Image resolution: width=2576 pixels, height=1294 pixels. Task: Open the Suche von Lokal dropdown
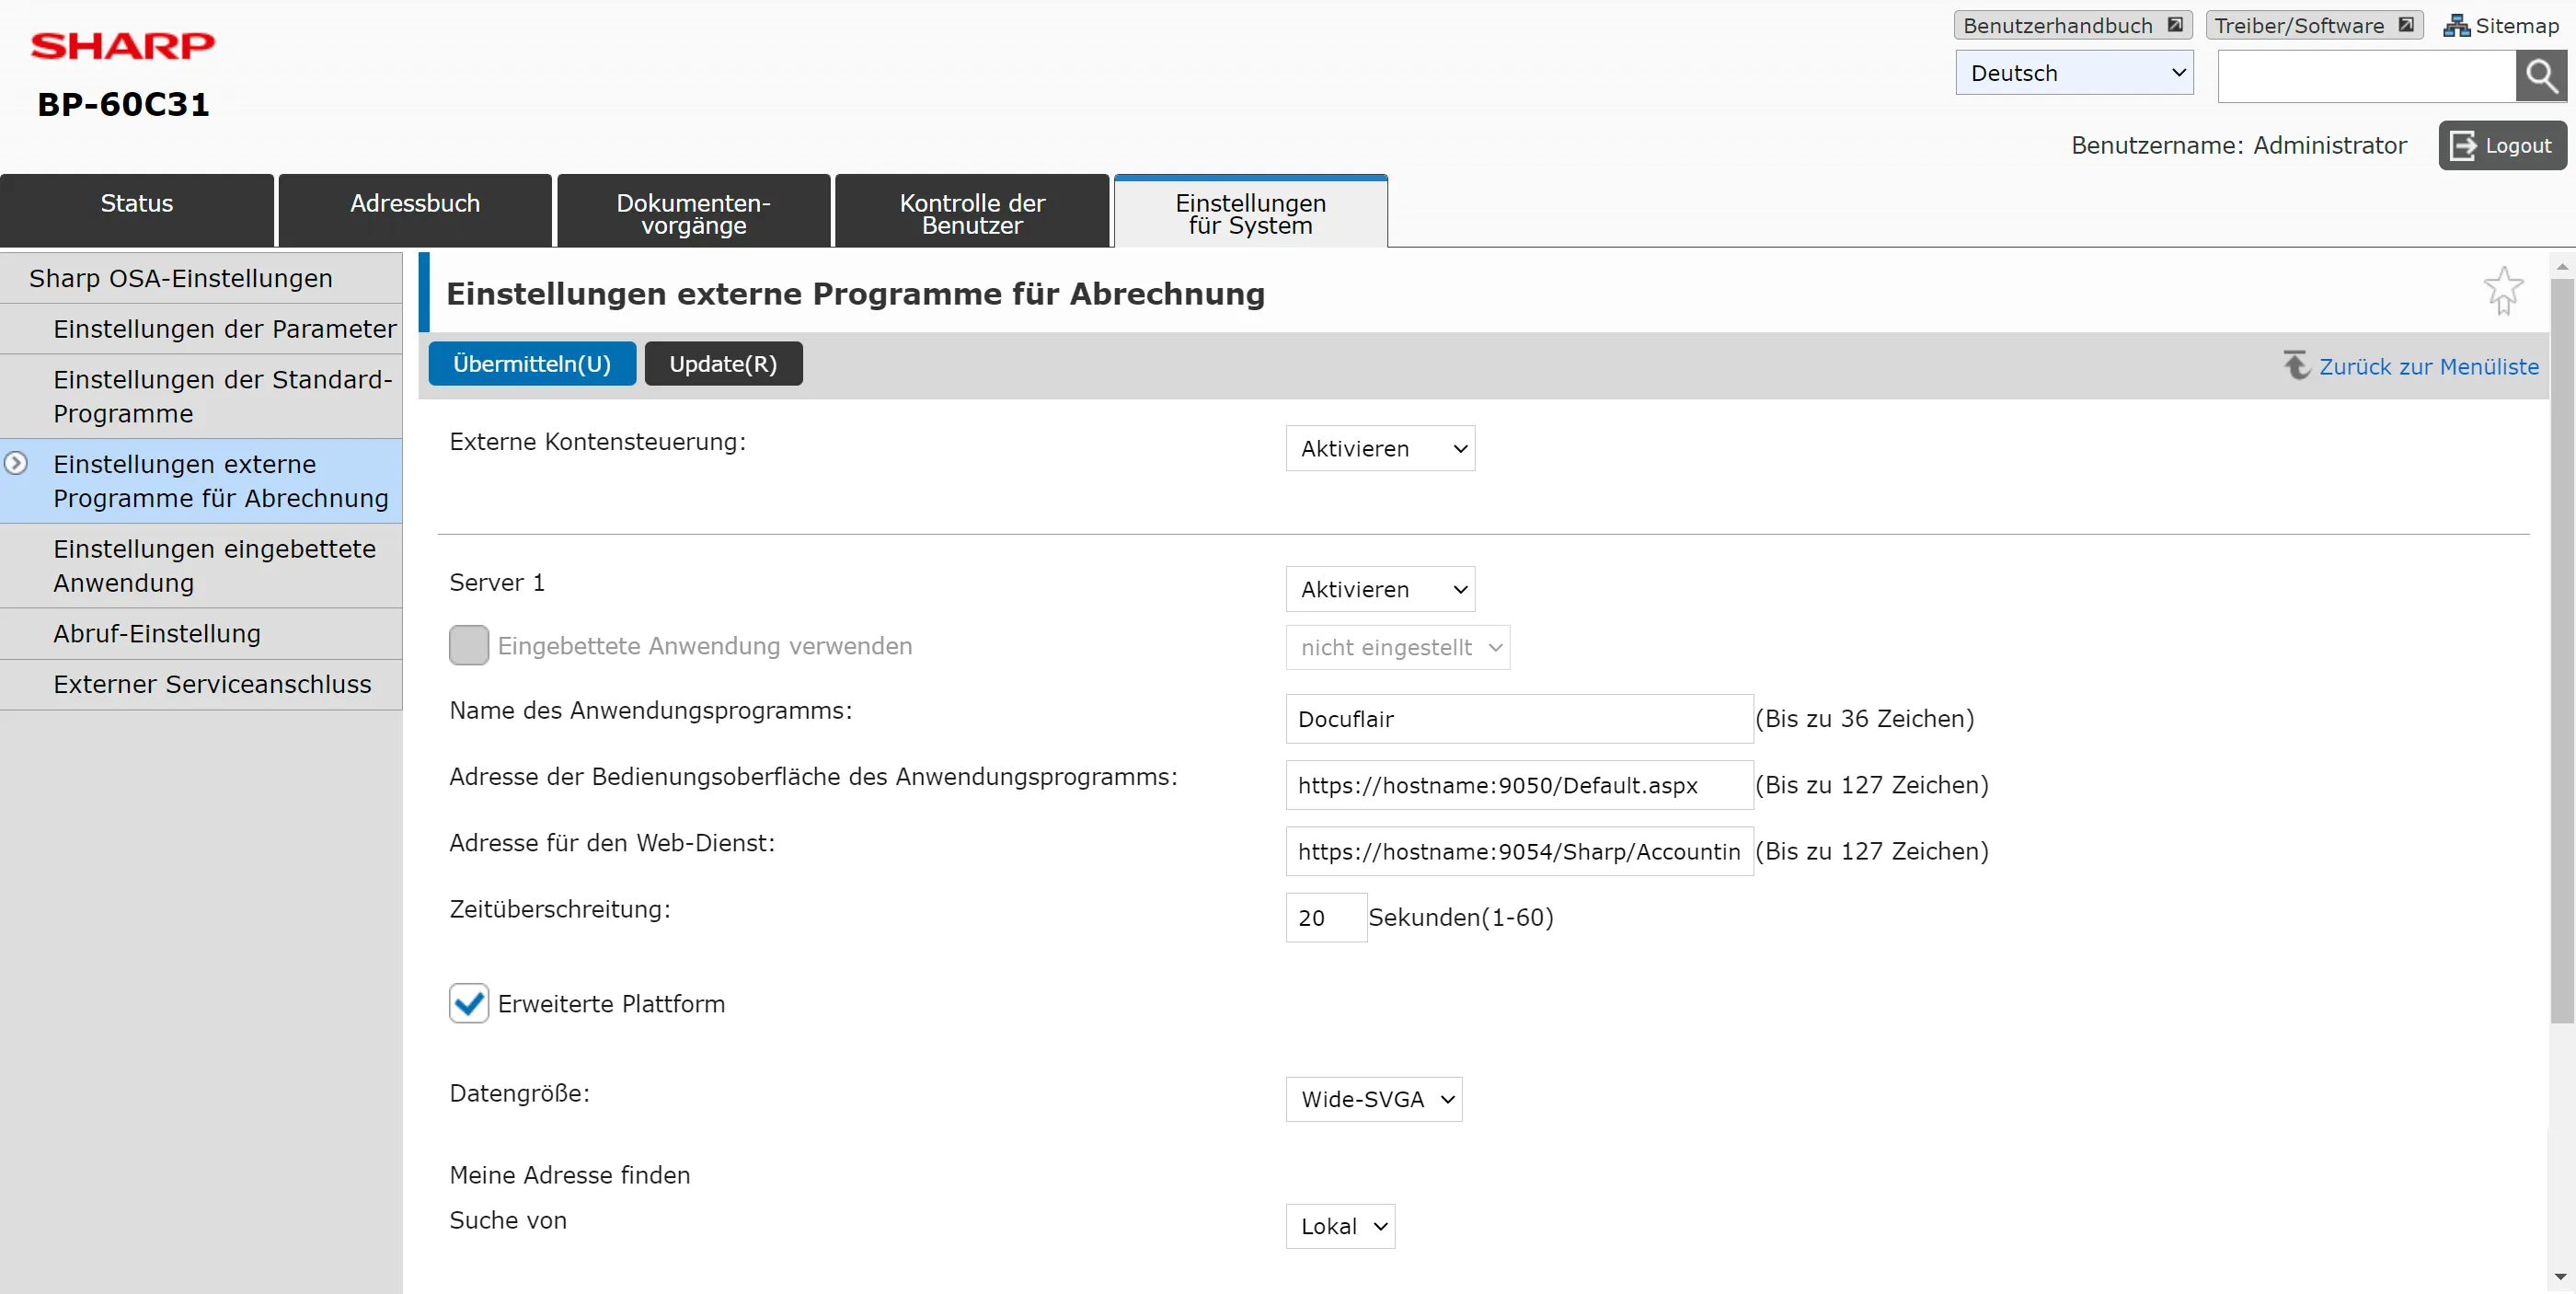point(1340,1226)
